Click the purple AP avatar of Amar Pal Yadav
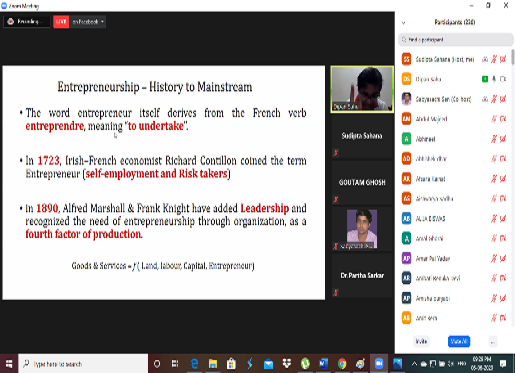The width and height of the screenshot is (515, 373). pyautogui.click(x=406, y=258)
